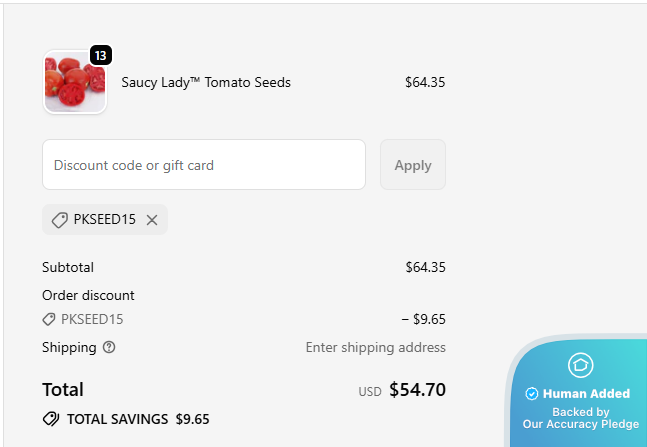Screen dimensions: 647x447
Task: Click the Shipping help question mark icon
Action: (x=109, y=348)
